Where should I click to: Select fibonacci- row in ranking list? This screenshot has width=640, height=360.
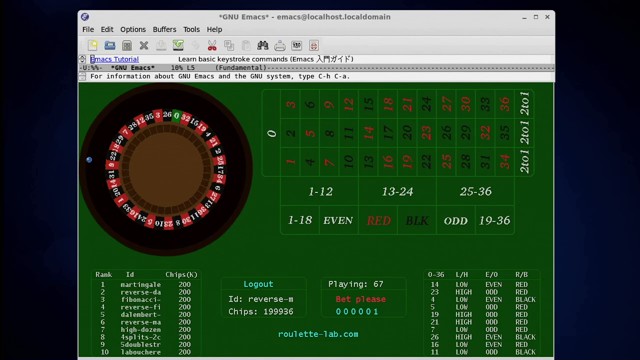140,300
